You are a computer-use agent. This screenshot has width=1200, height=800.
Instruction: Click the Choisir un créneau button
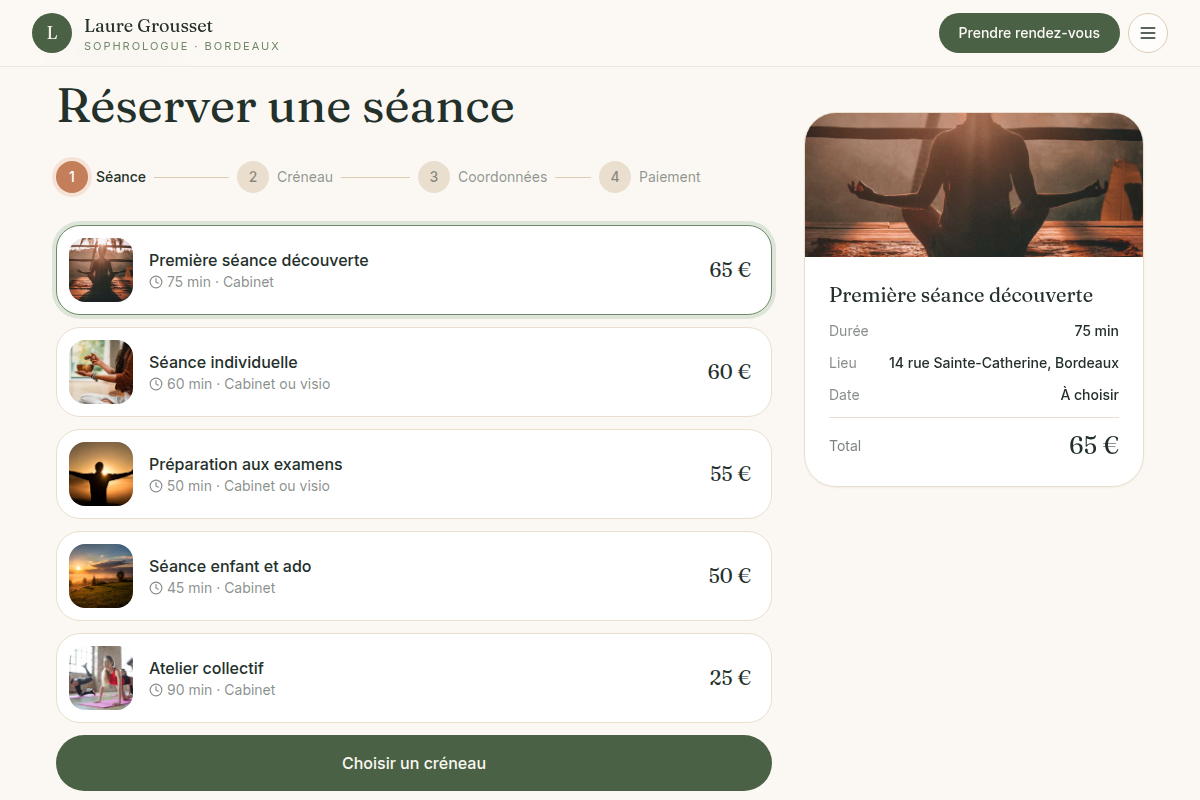coord(414,763)
